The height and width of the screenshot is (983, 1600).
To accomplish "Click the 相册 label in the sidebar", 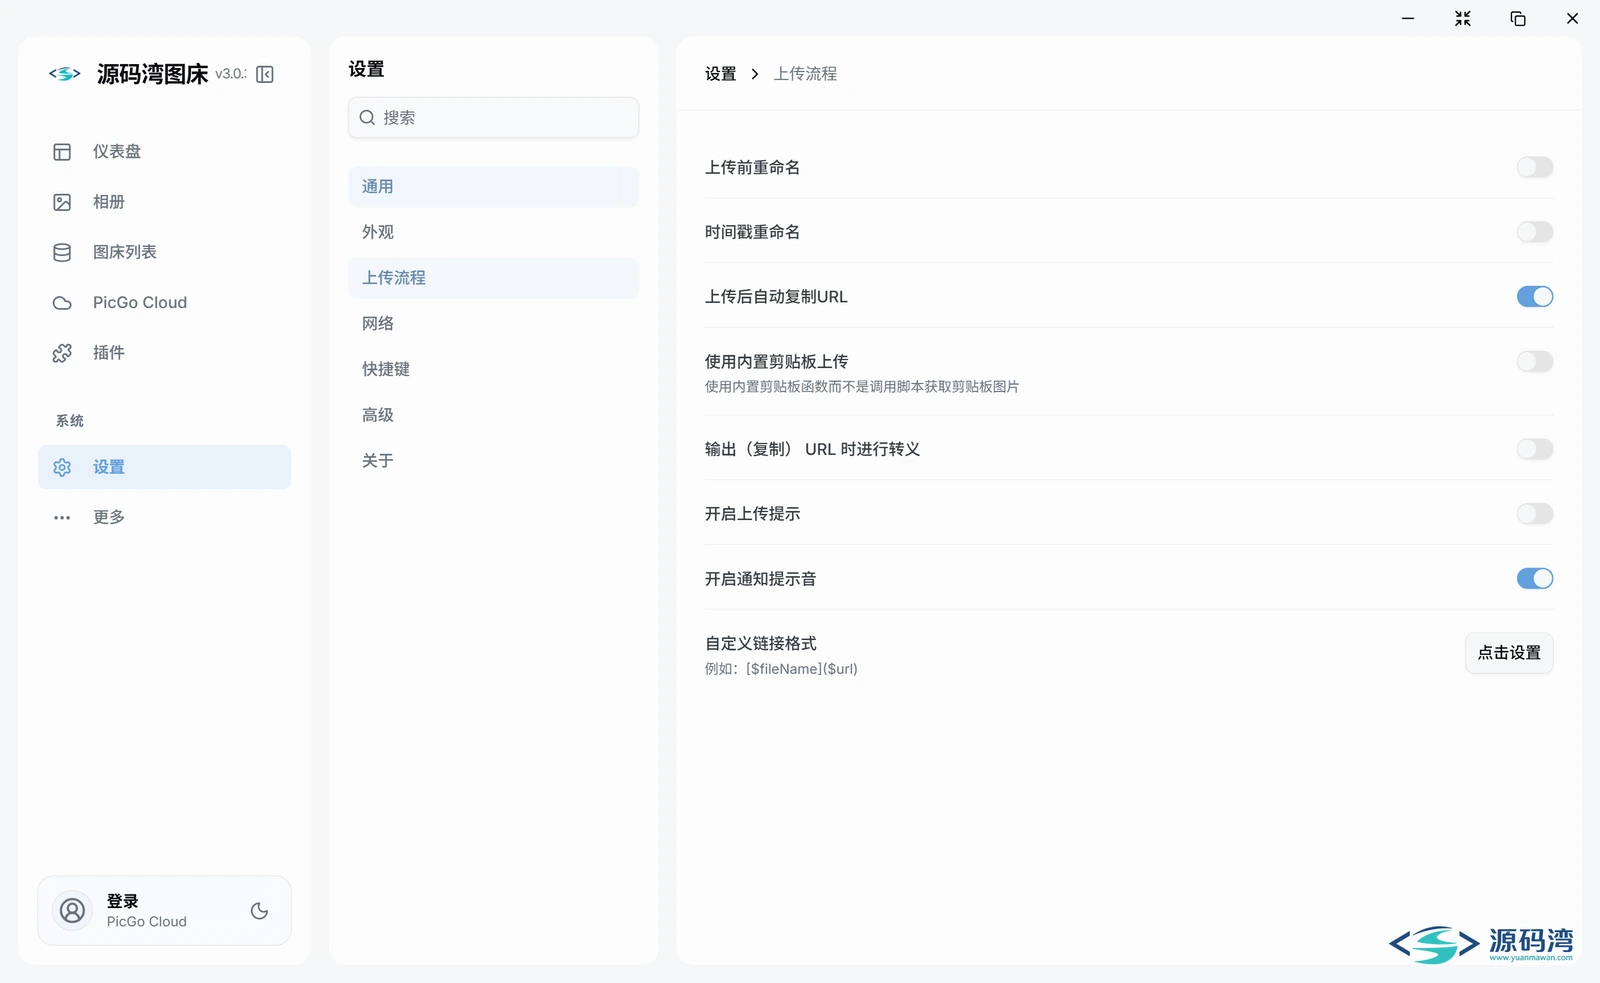I will (109, 202).
